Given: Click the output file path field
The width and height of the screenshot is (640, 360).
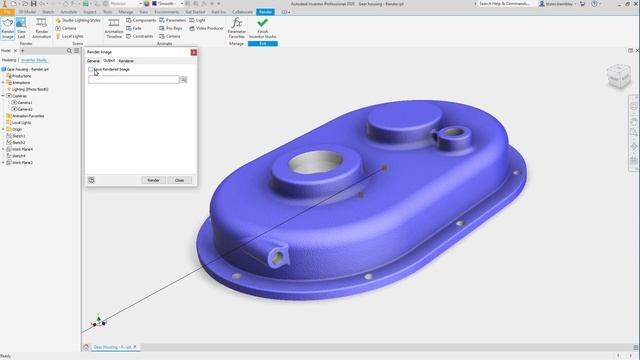Looking at the screenshot, I should click(x=134, y=80).
